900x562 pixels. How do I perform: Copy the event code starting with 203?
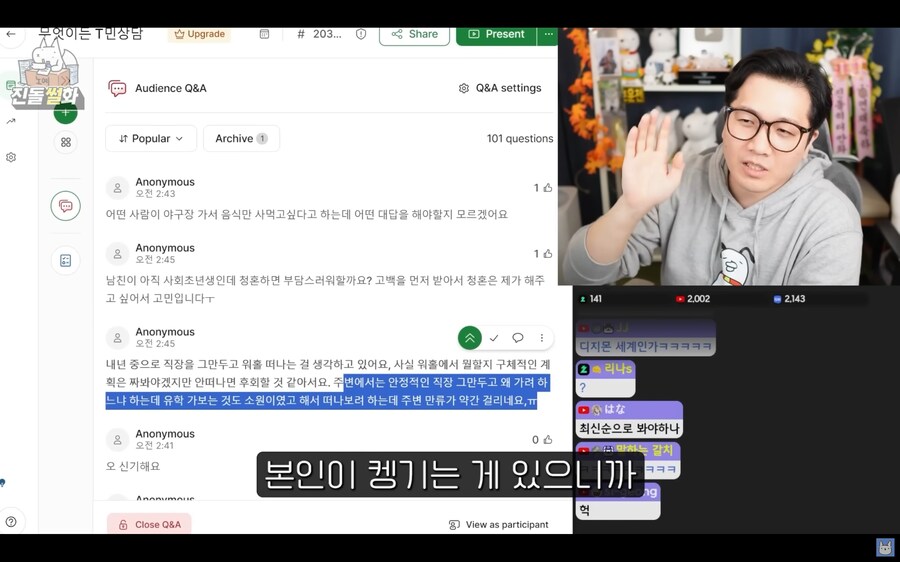pos(320,34)
